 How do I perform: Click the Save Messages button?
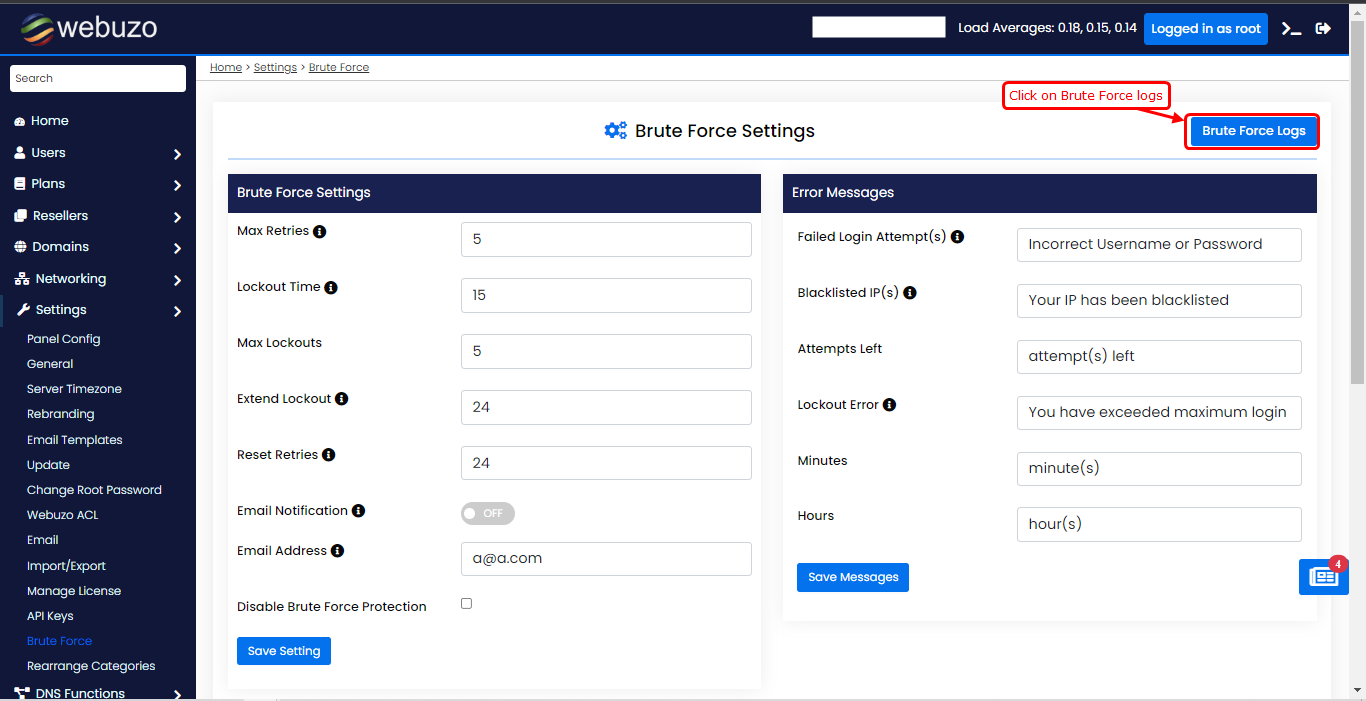coord(852,577)
